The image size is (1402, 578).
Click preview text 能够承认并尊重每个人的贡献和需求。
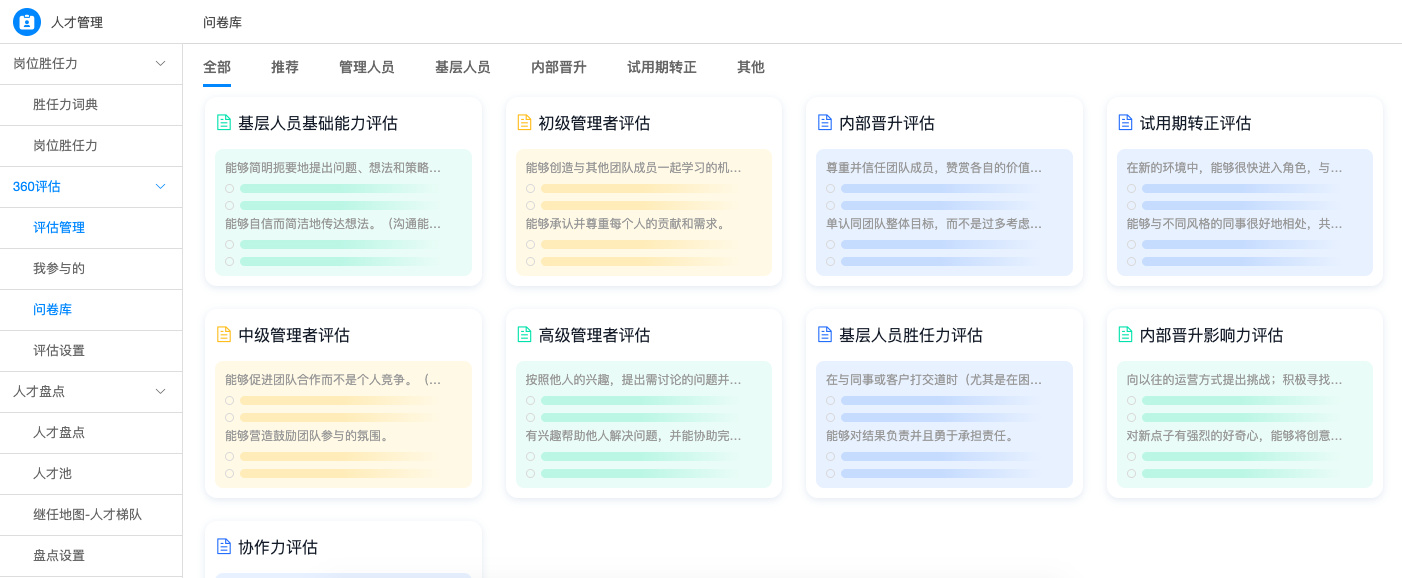click(626, 223)
